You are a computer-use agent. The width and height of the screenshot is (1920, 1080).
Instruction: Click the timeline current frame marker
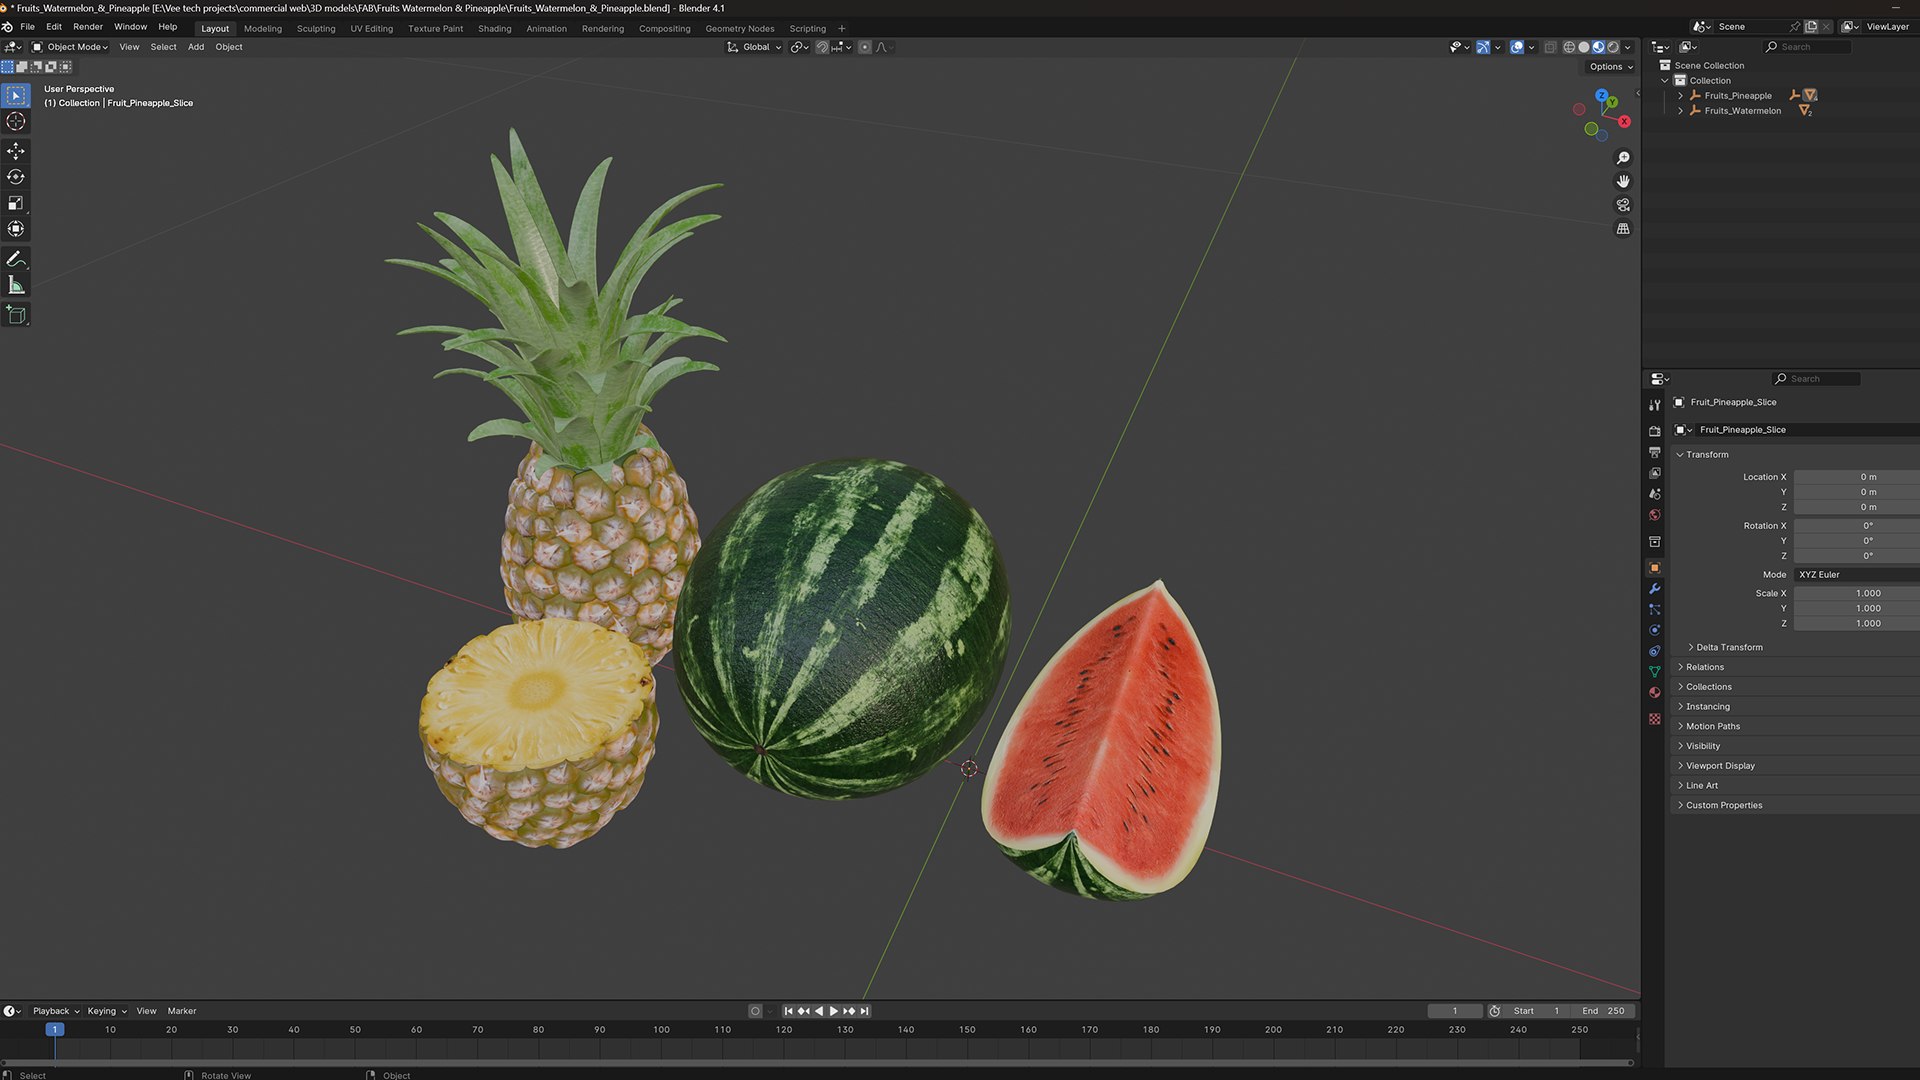point(55,1030)
